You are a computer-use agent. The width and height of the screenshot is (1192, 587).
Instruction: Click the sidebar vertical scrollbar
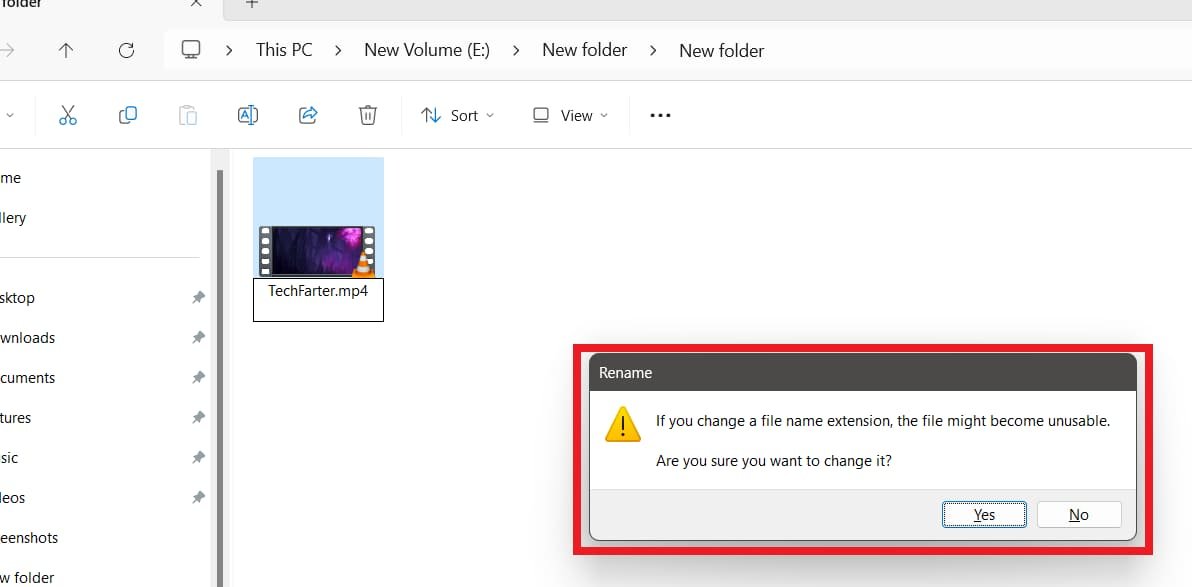click(x=220, y=370)
